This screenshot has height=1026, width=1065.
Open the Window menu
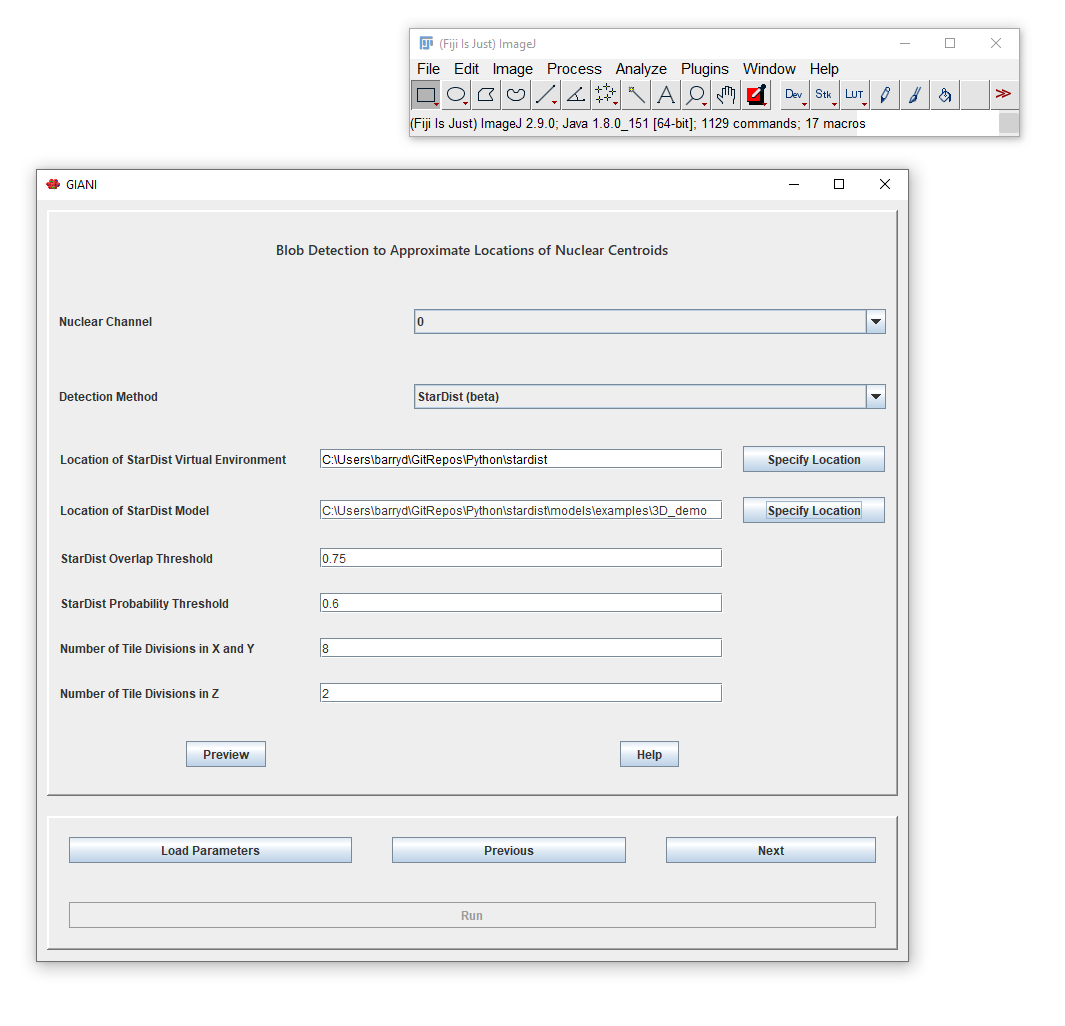tap(770, 69)
